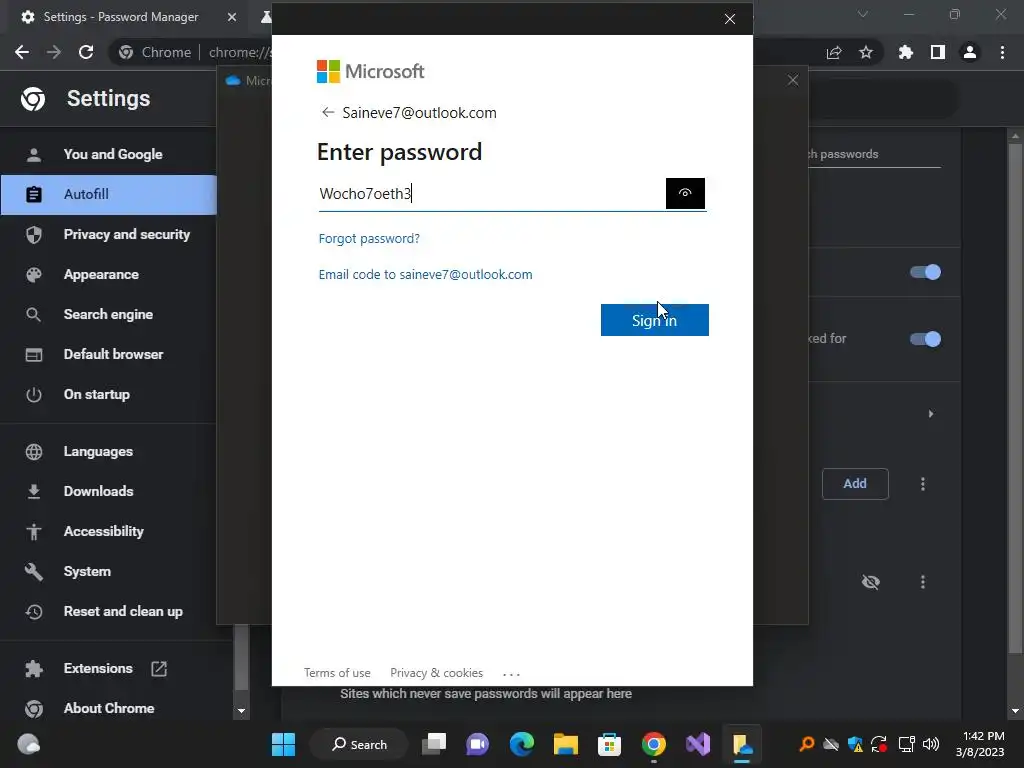Click the Chrome logo beside Settings

click(x=33, y=99)
